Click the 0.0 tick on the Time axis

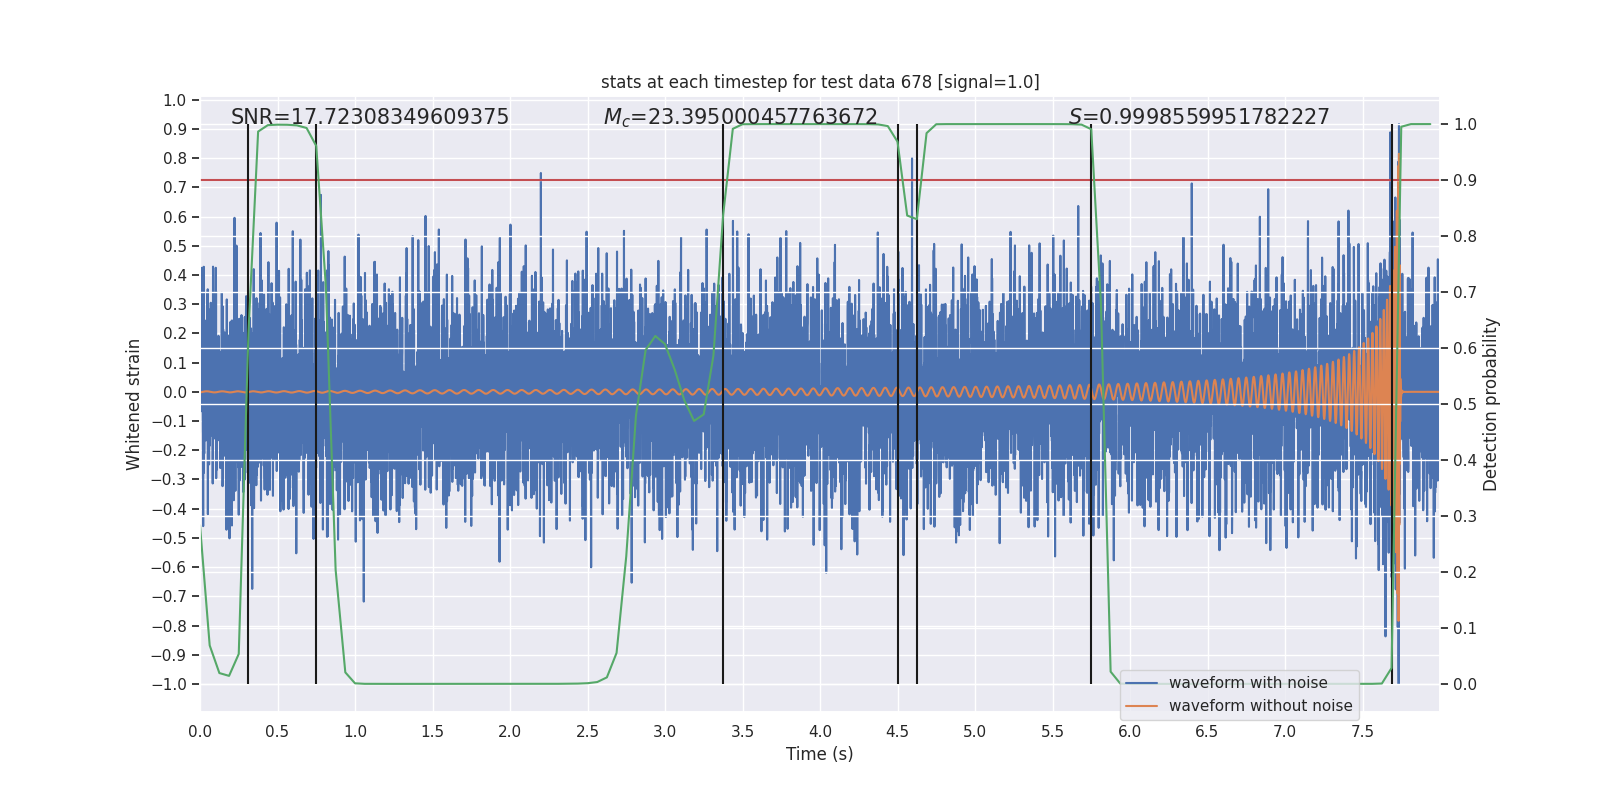point(200,732)
